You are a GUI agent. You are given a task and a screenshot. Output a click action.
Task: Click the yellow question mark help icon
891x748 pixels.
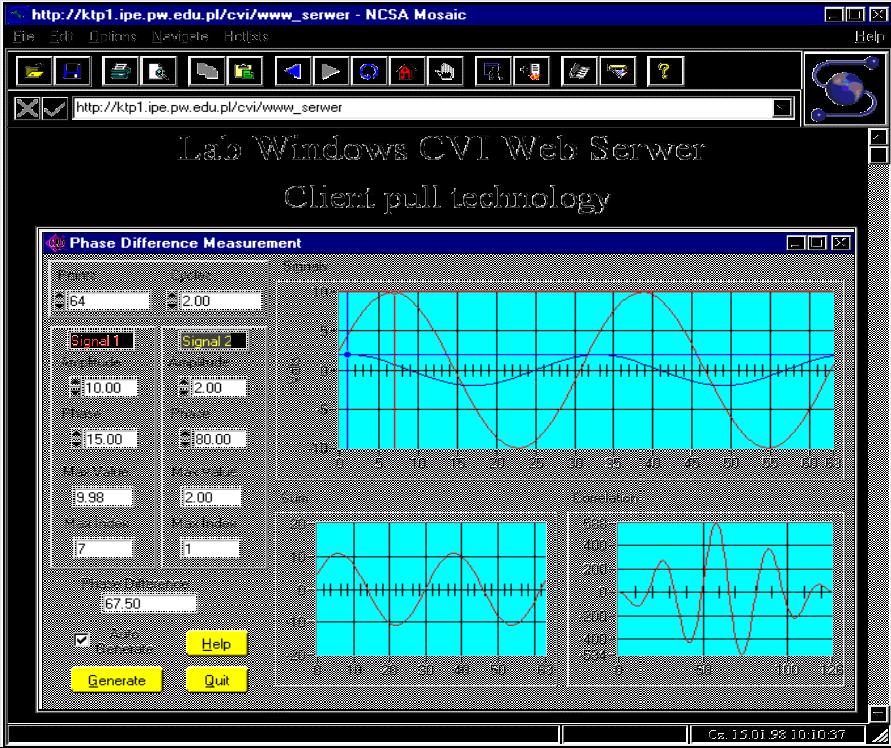665,72
